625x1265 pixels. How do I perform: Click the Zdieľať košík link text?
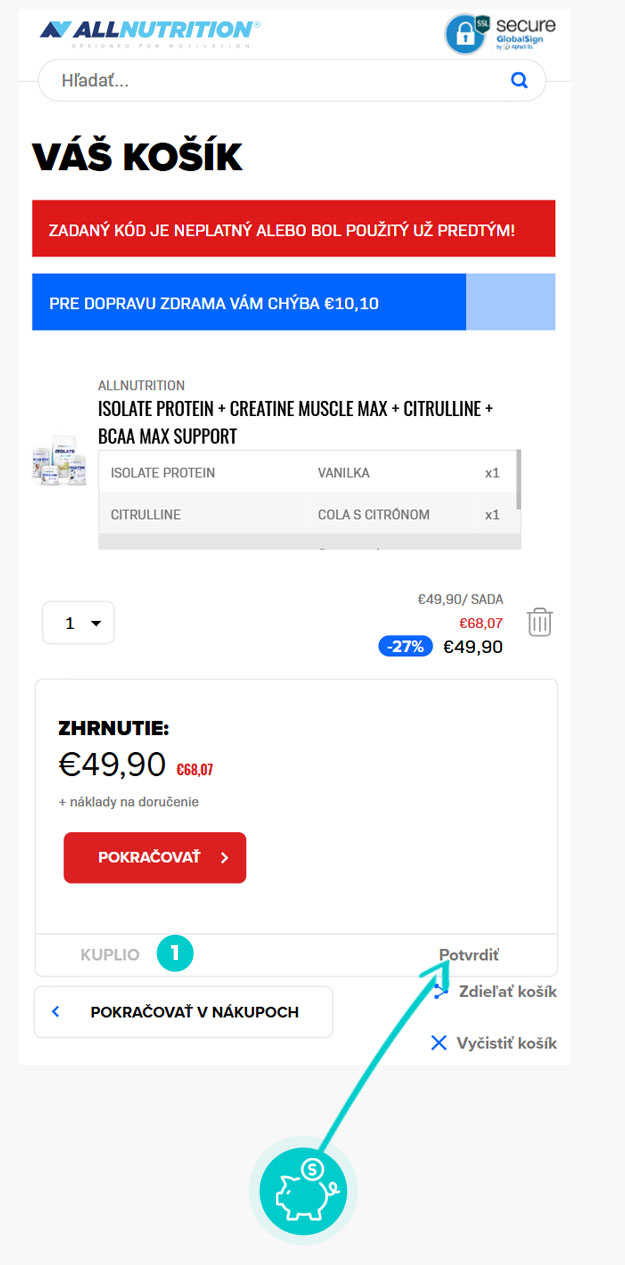[507, 992]
